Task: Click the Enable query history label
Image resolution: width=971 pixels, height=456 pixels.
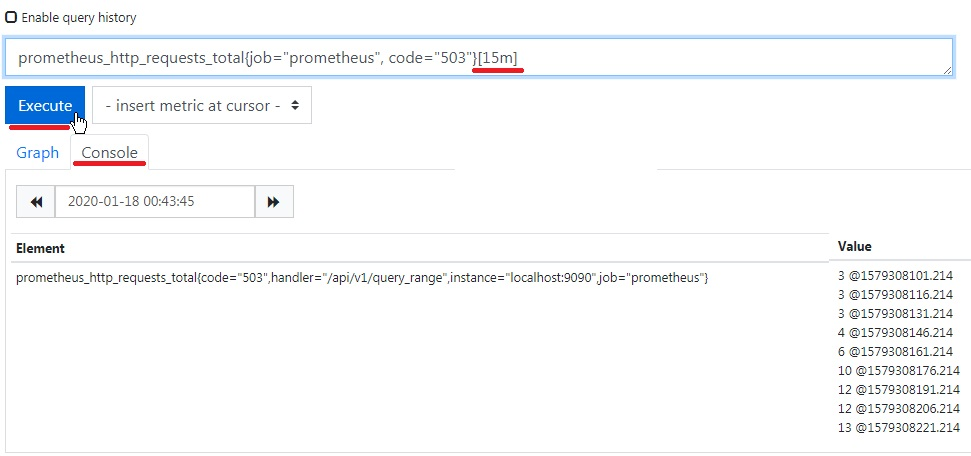Action: click(79, 17)
